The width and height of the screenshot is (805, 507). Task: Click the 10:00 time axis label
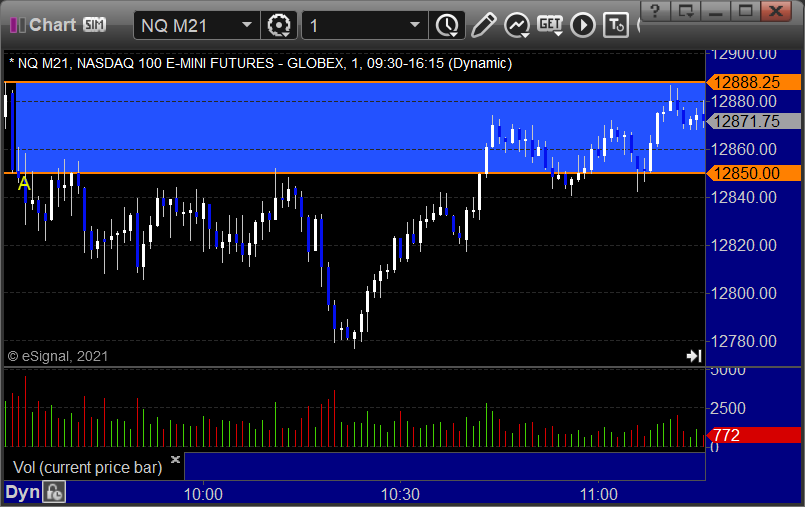(203, 495)
